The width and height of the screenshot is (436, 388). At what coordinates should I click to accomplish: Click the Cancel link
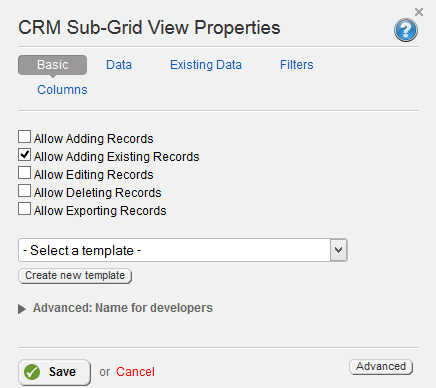[x=135, y=372]
